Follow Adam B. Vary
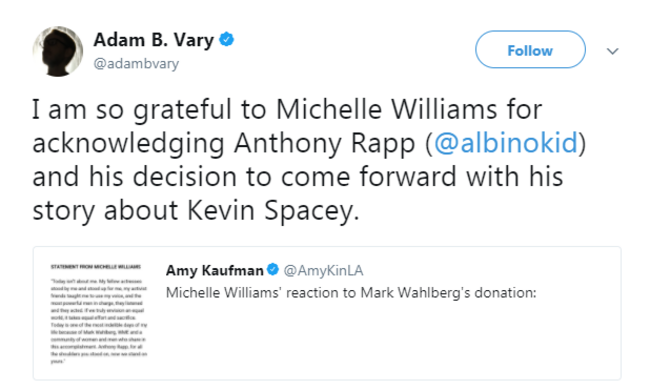Screen dimensions: 650x390 [x=530, y=49]
